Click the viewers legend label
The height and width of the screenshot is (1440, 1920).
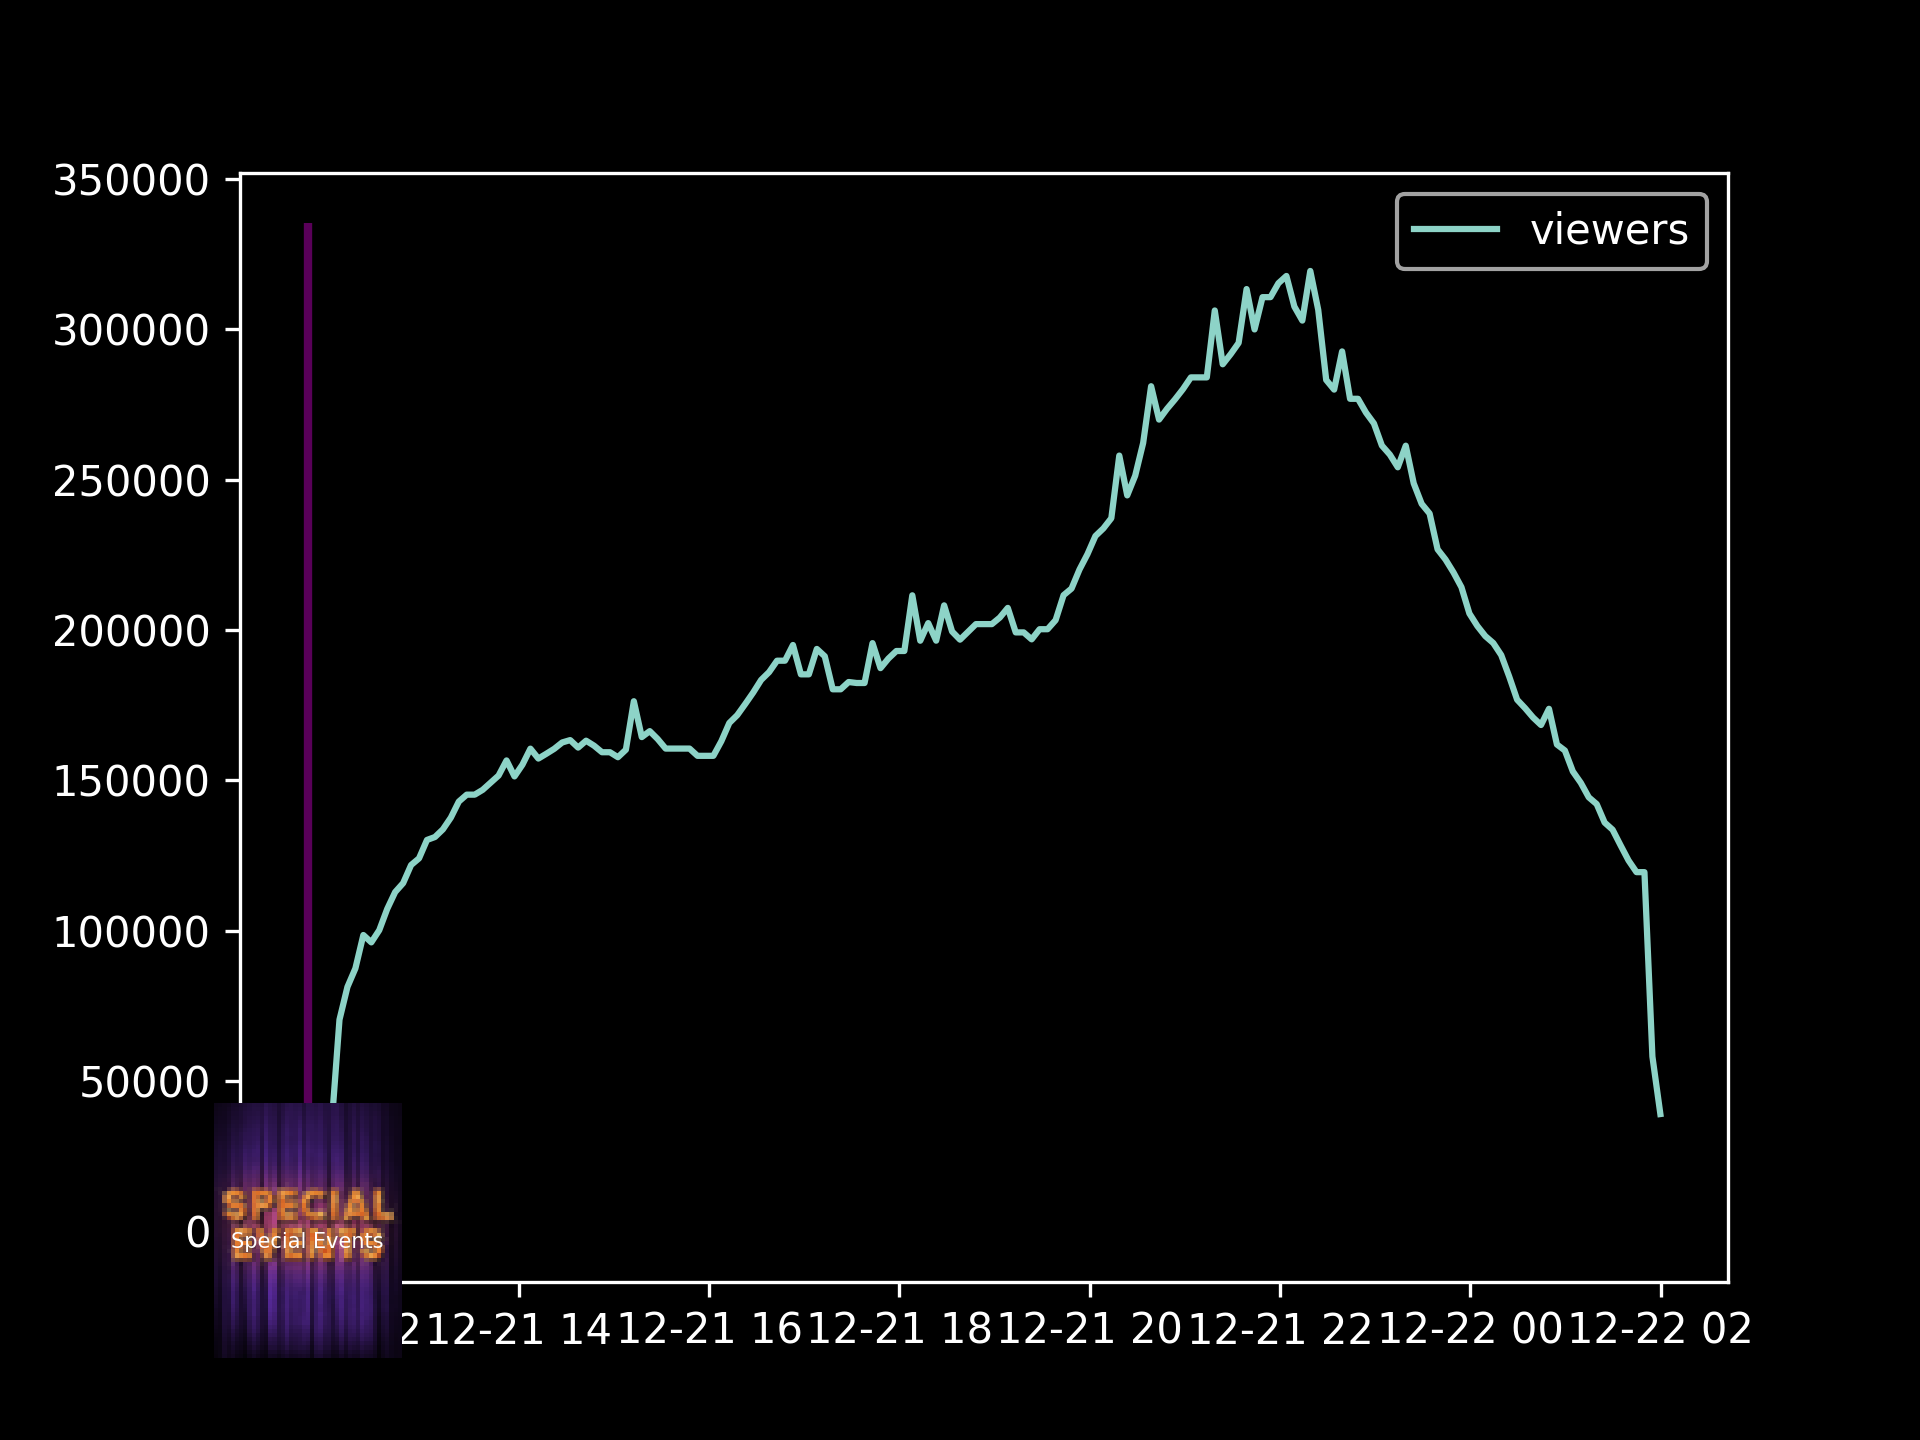tap(1608, 230)
